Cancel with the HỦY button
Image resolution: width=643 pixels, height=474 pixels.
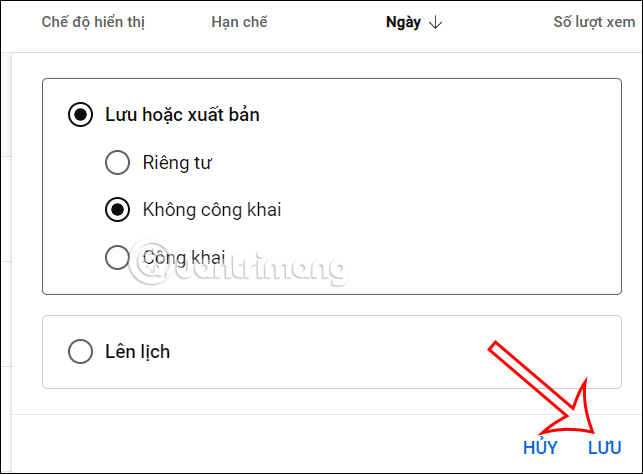click(x=540, y=447)
